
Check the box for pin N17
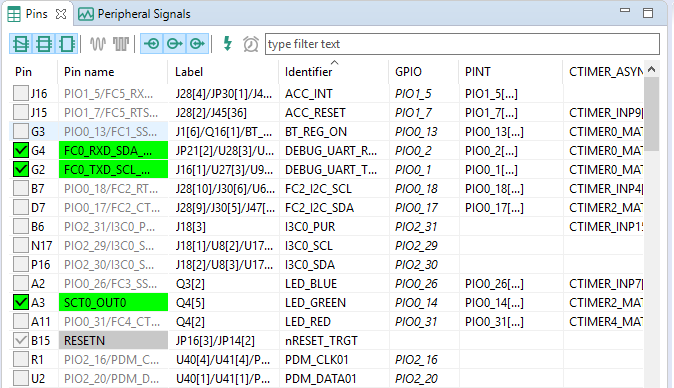pos(21,245)
